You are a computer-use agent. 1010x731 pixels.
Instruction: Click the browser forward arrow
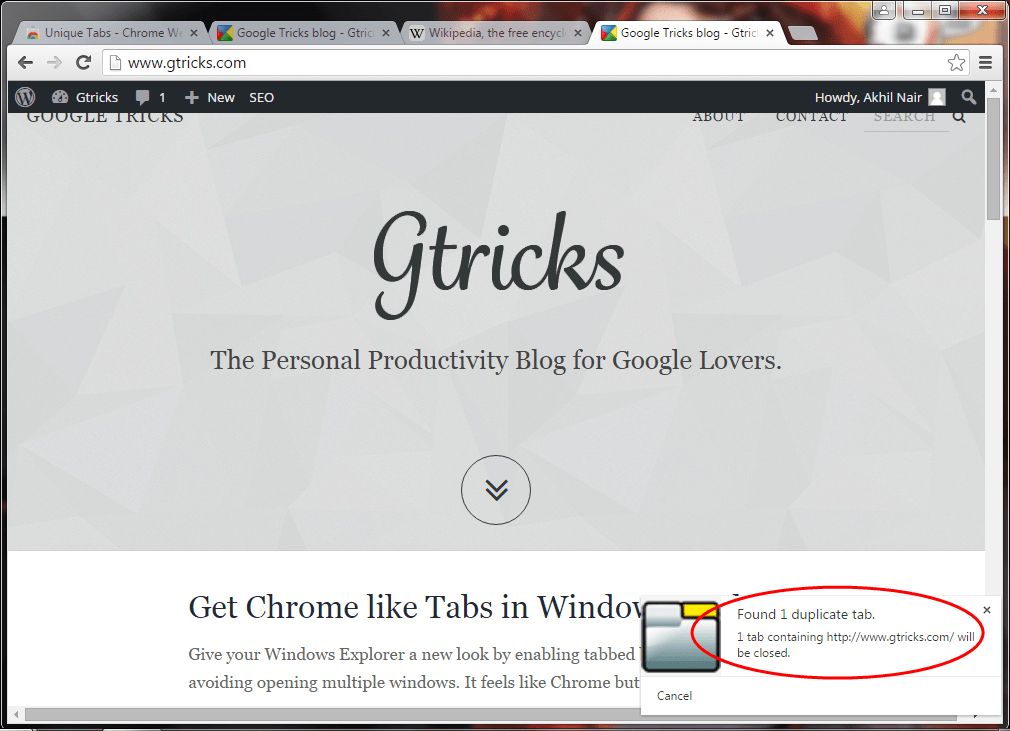point(54,62)
